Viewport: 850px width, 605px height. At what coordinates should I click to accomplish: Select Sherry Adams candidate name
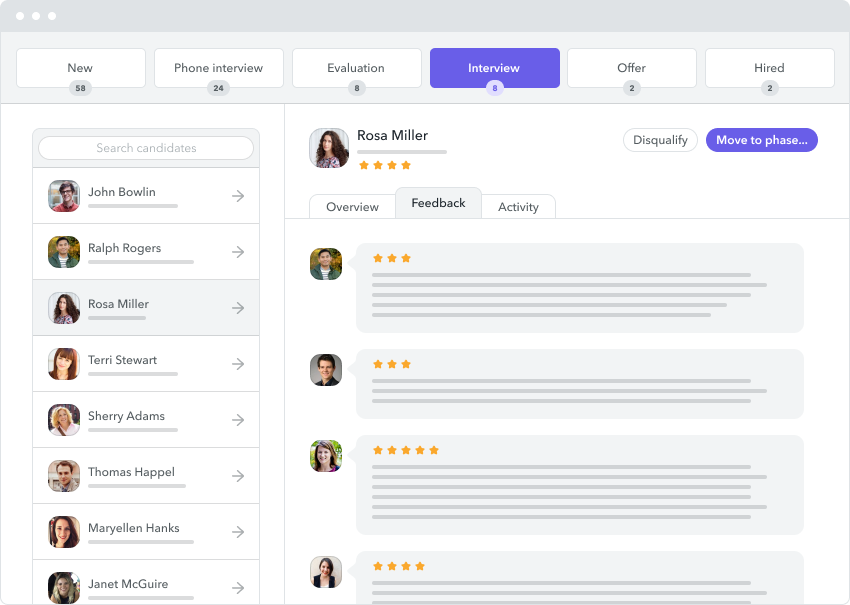point(126,416)
